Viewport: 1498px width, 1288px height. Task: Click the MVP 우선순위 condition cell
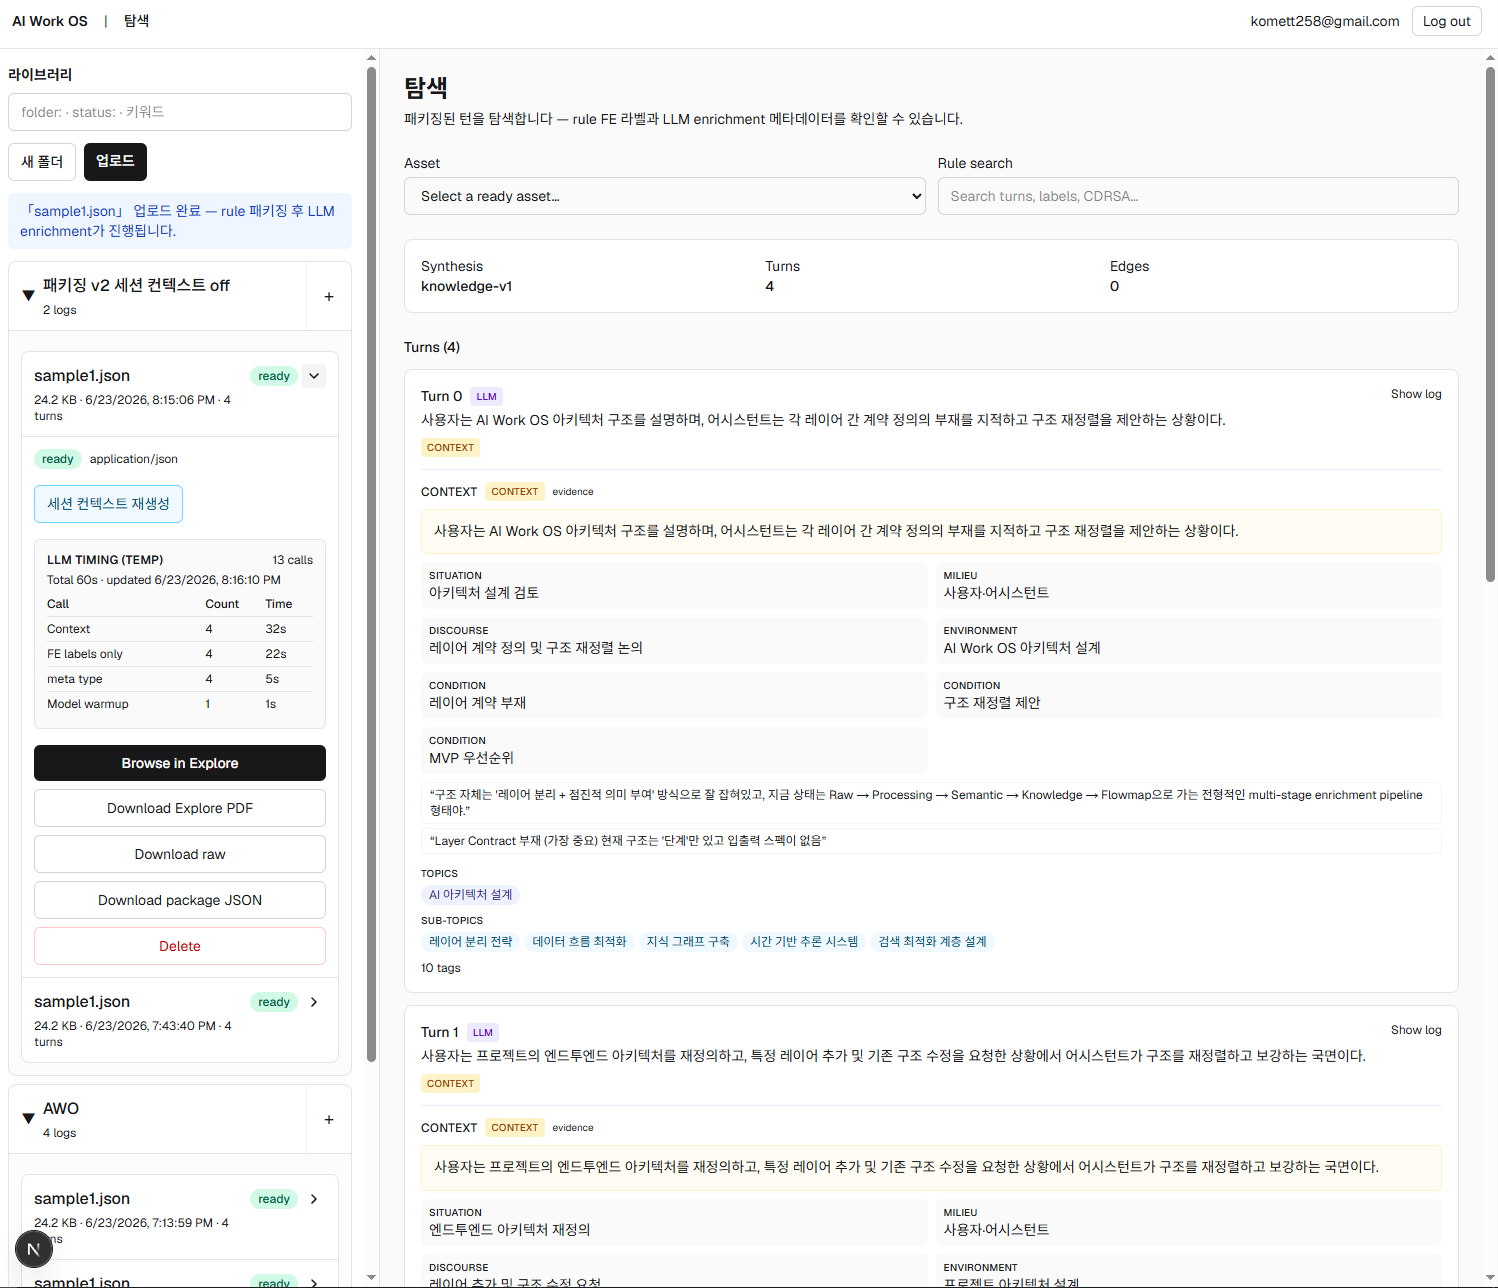point(674,750)
